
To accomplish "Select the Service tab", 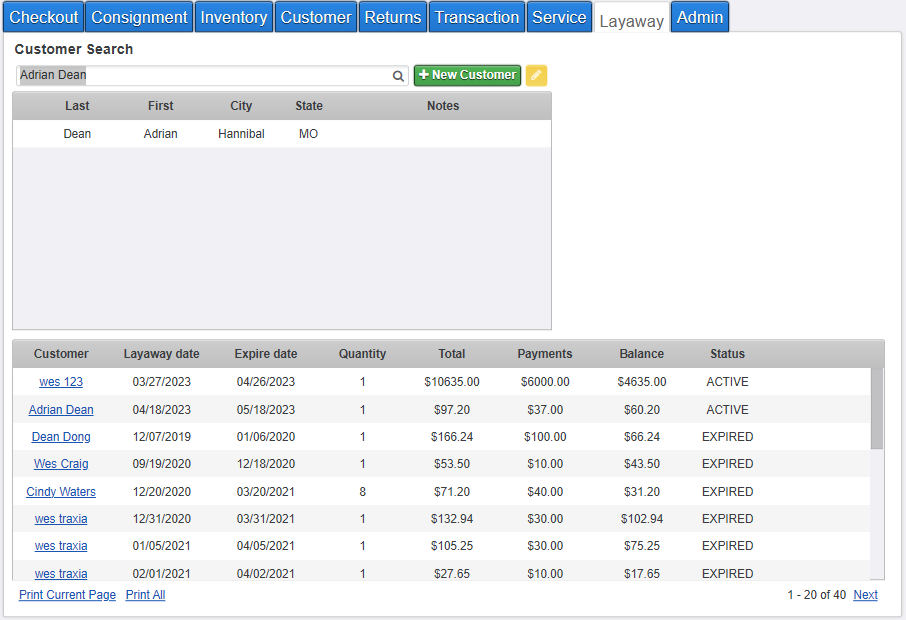I will (559, 17).
